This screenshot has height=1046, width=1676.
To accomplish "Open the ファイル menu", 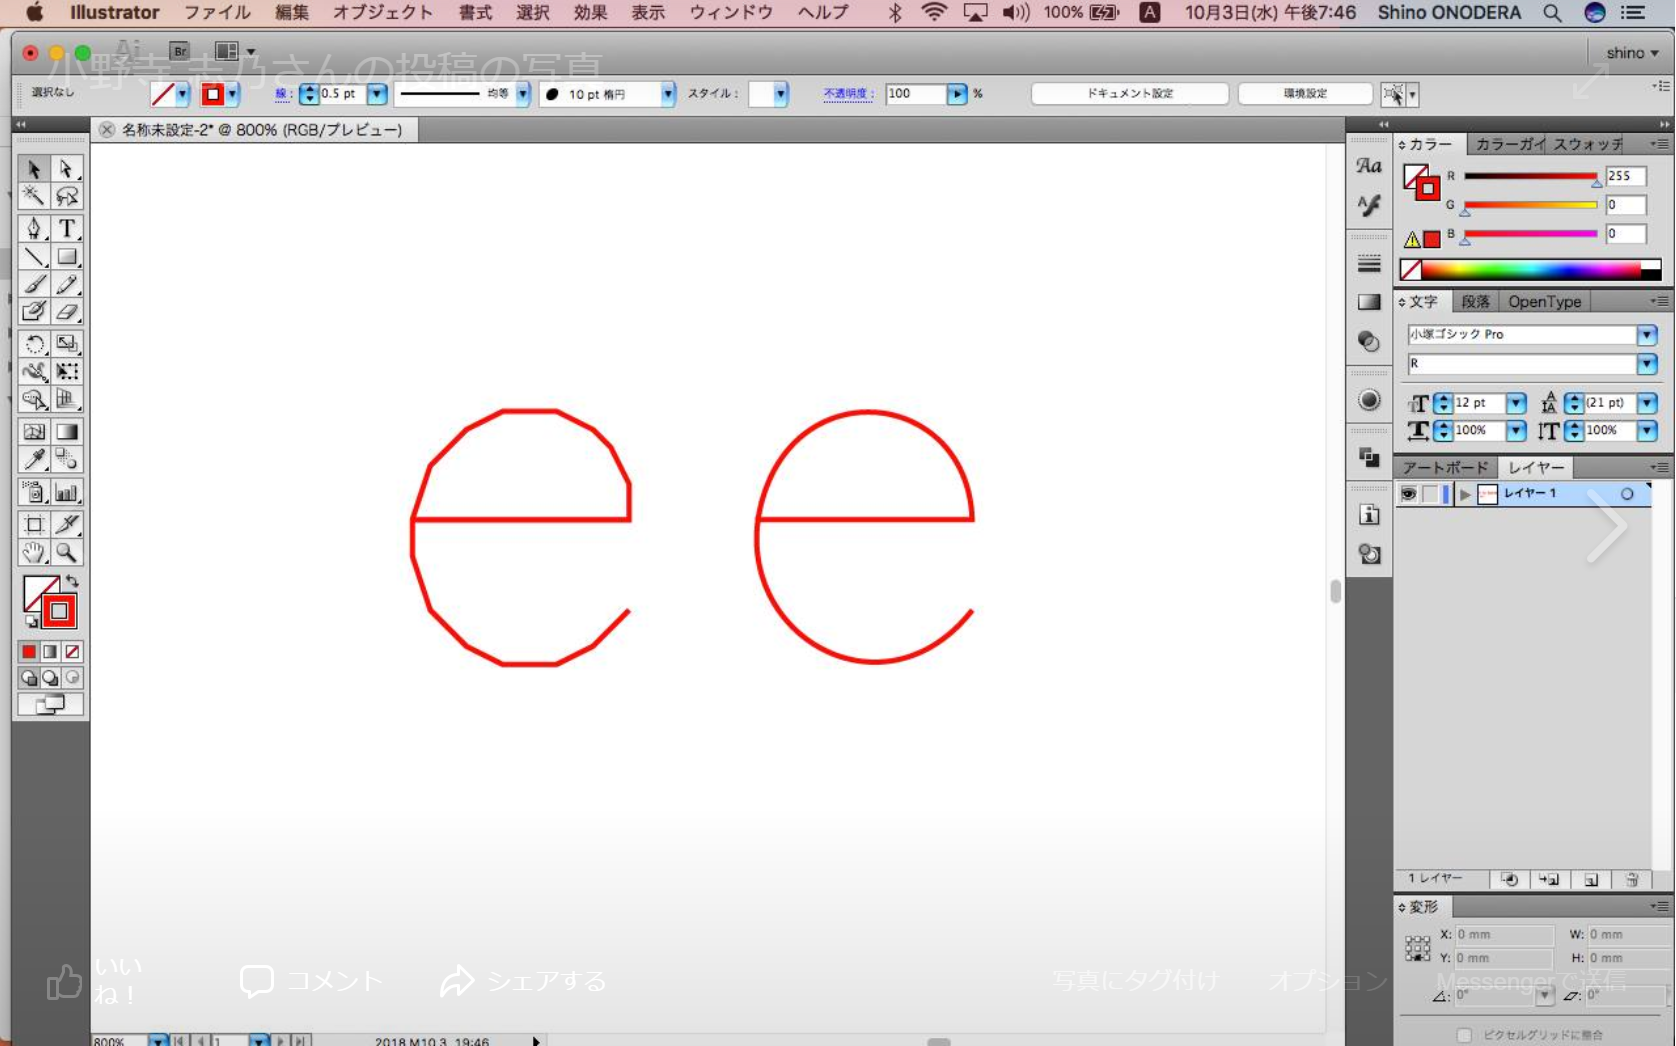I will 217,12.
